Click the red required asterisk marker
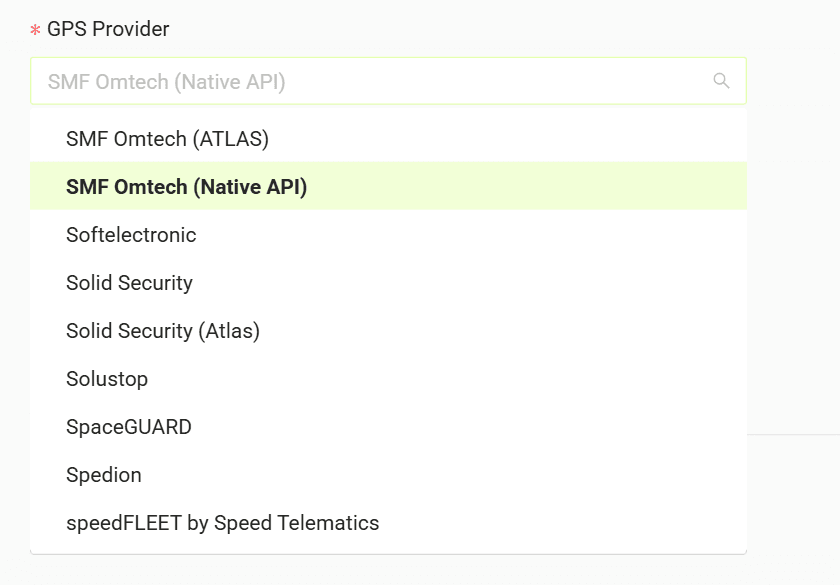Viewport: 840px width, 585px height. (x=35, y=30)
